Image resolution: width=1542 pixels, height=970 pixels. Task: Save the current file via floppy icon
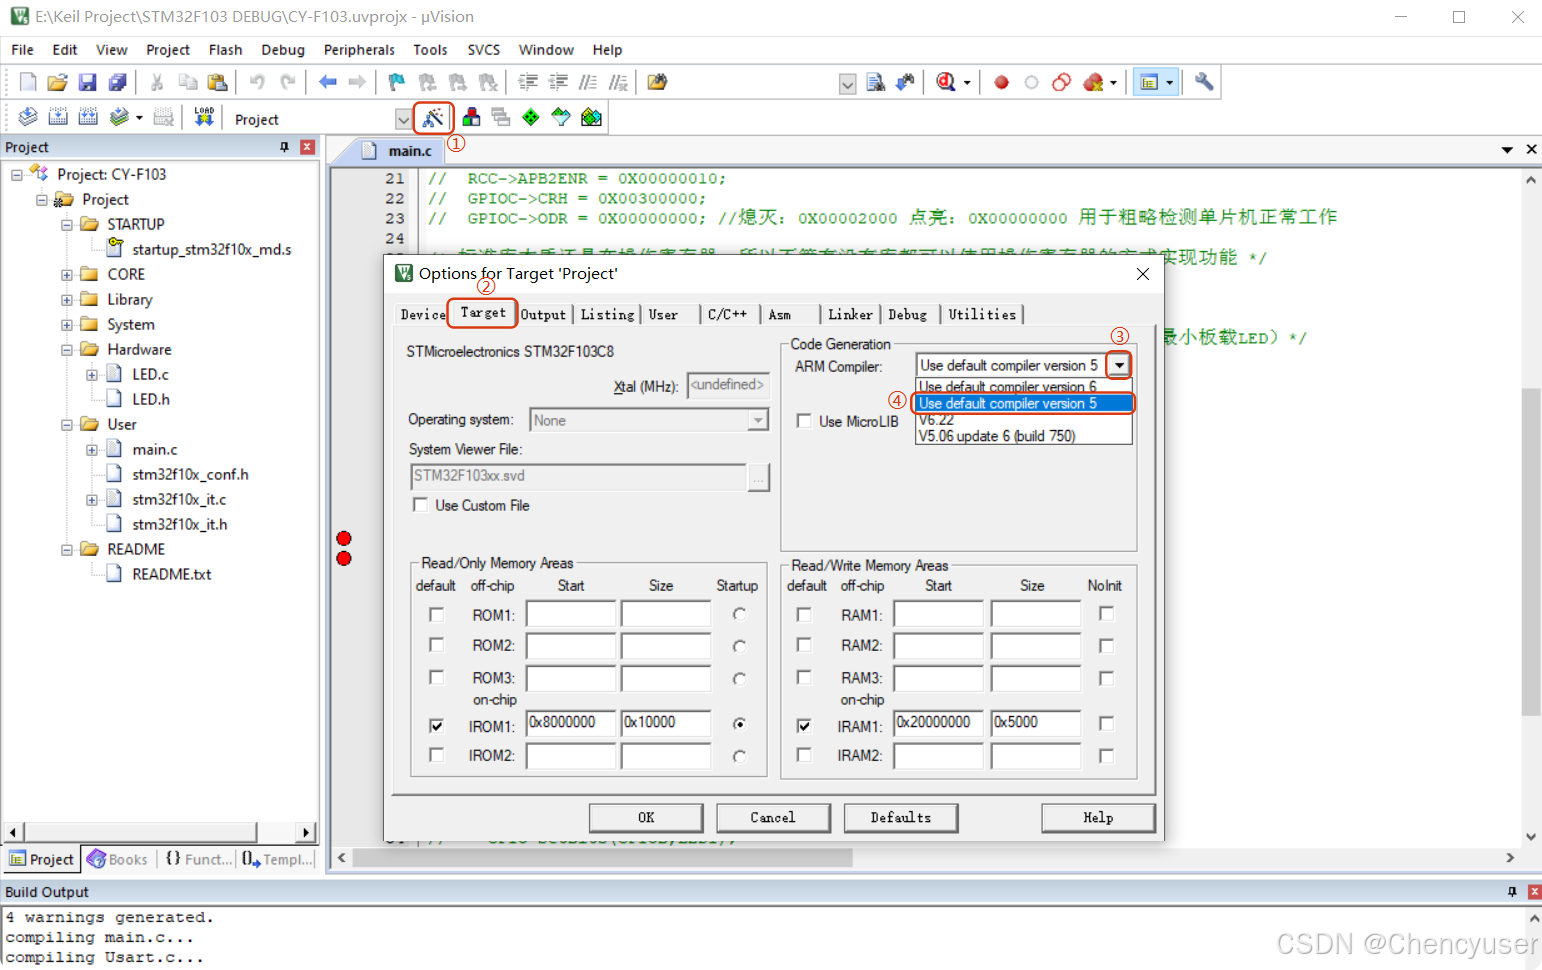(88, 82)
